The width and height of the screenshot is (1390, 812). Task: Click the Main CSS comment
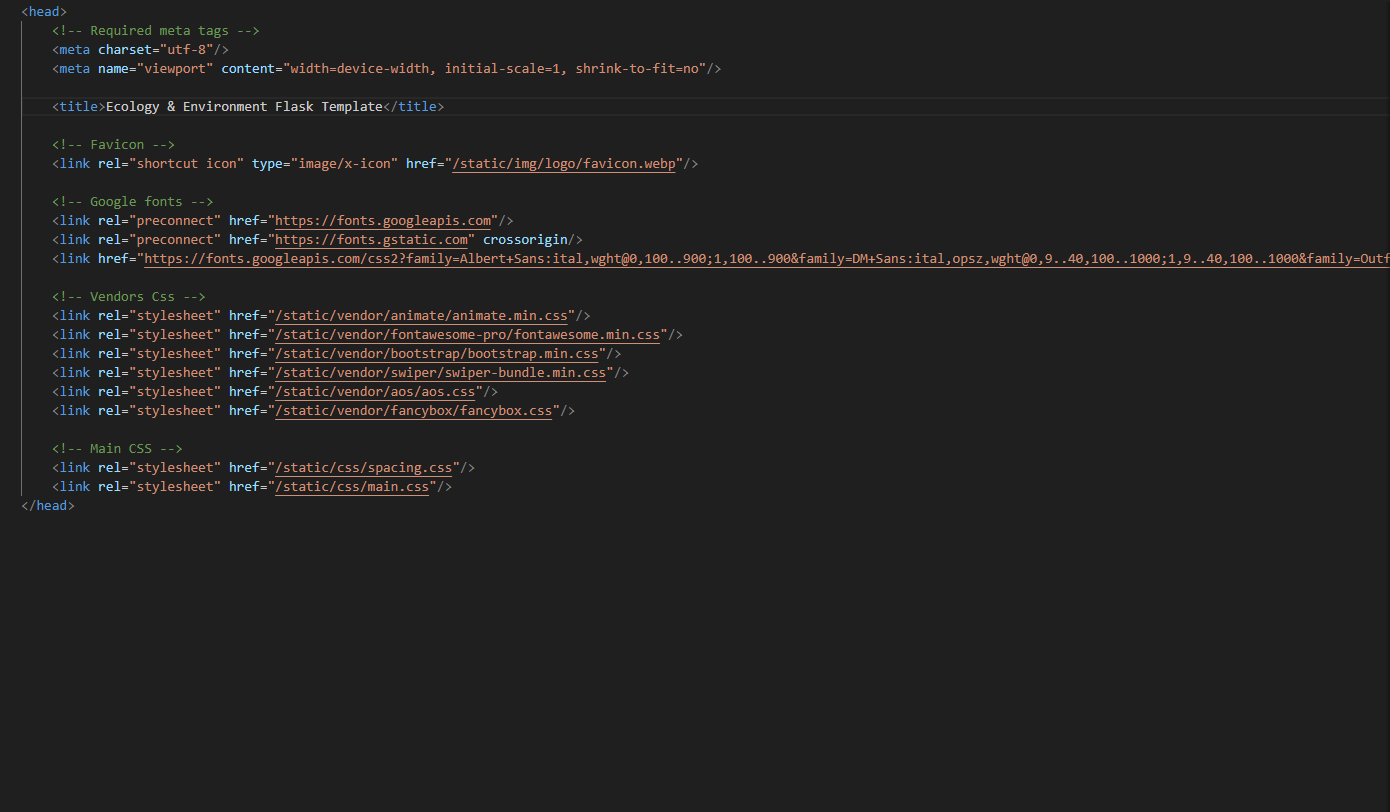pos(116,448)
